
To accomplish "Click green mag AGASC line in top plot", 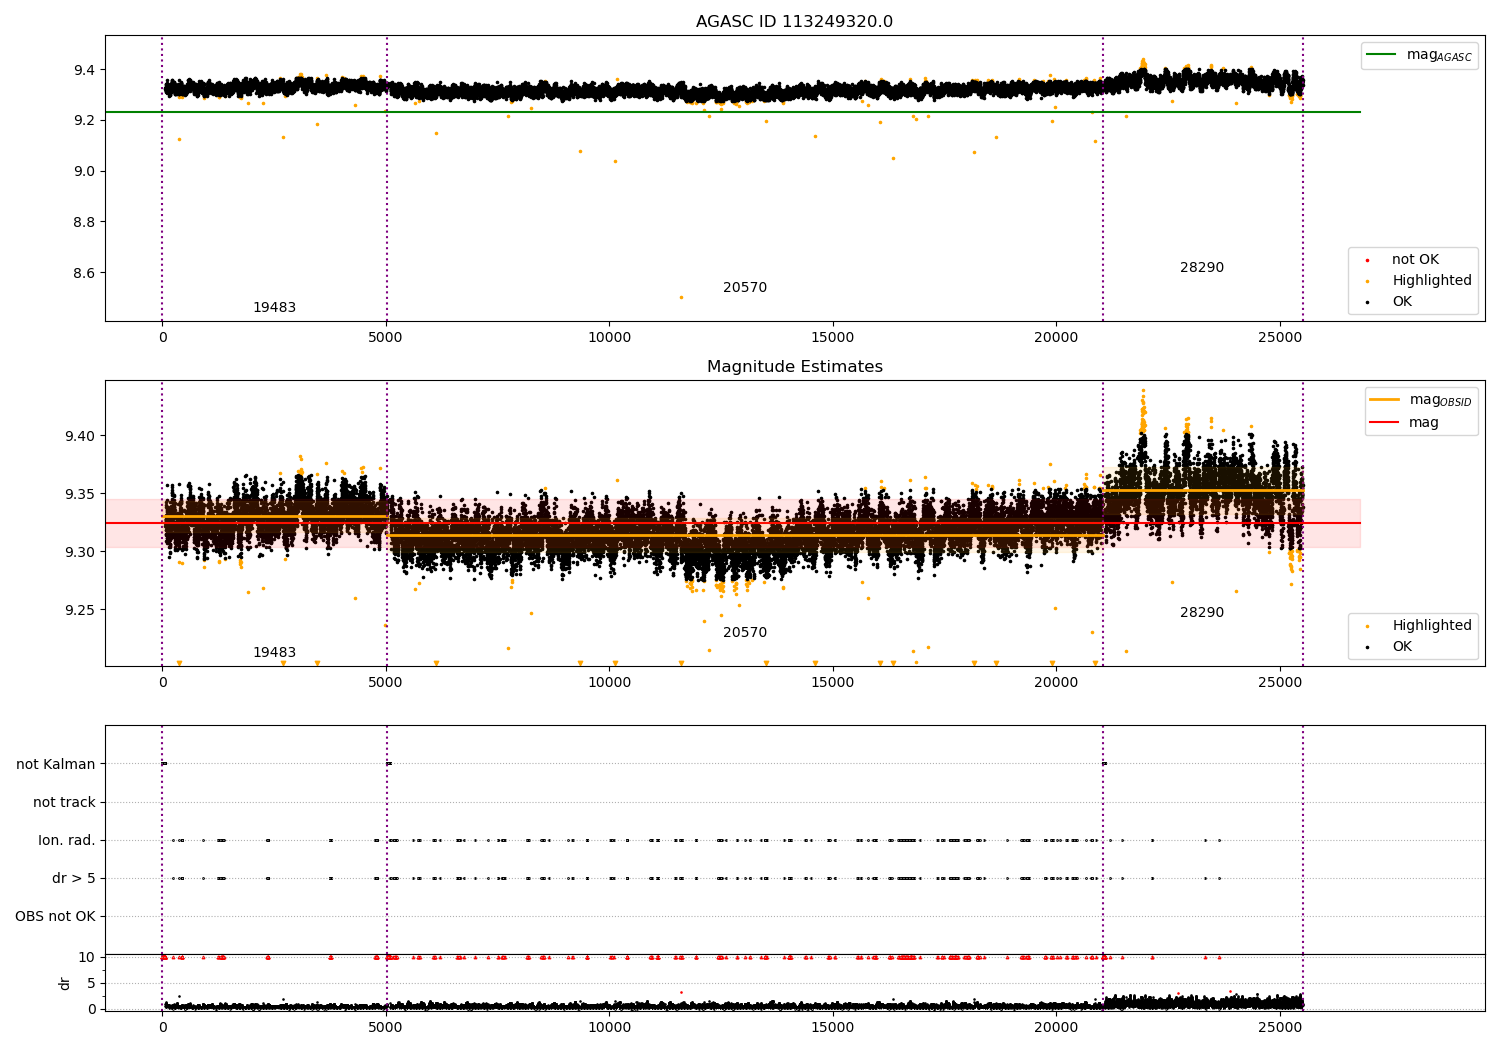I will pyautogui.click(x=732, y=112).
